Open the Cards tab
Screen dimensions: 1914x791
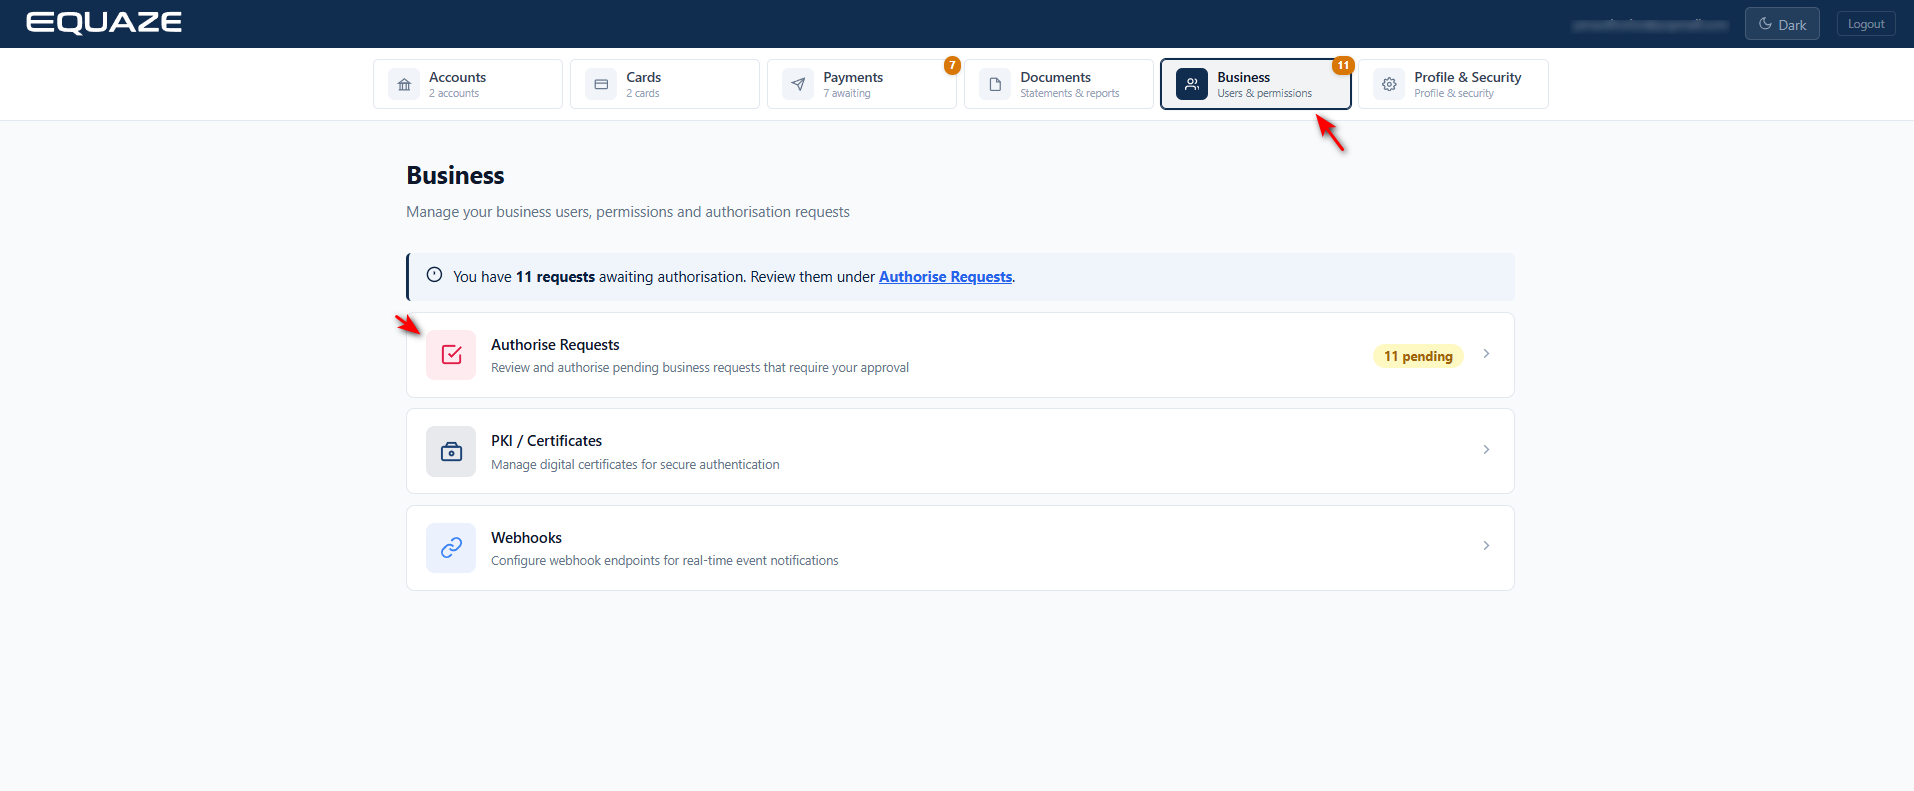click(x=665, y=84)
